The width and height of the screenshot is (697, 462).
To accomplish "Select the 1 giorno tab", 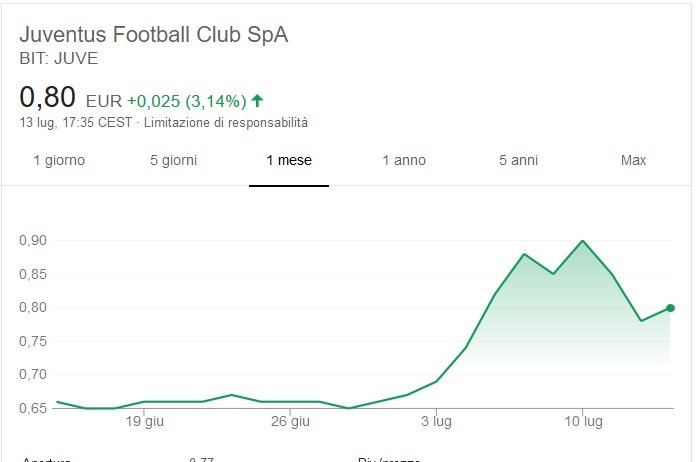I will (x=59, y=161).
